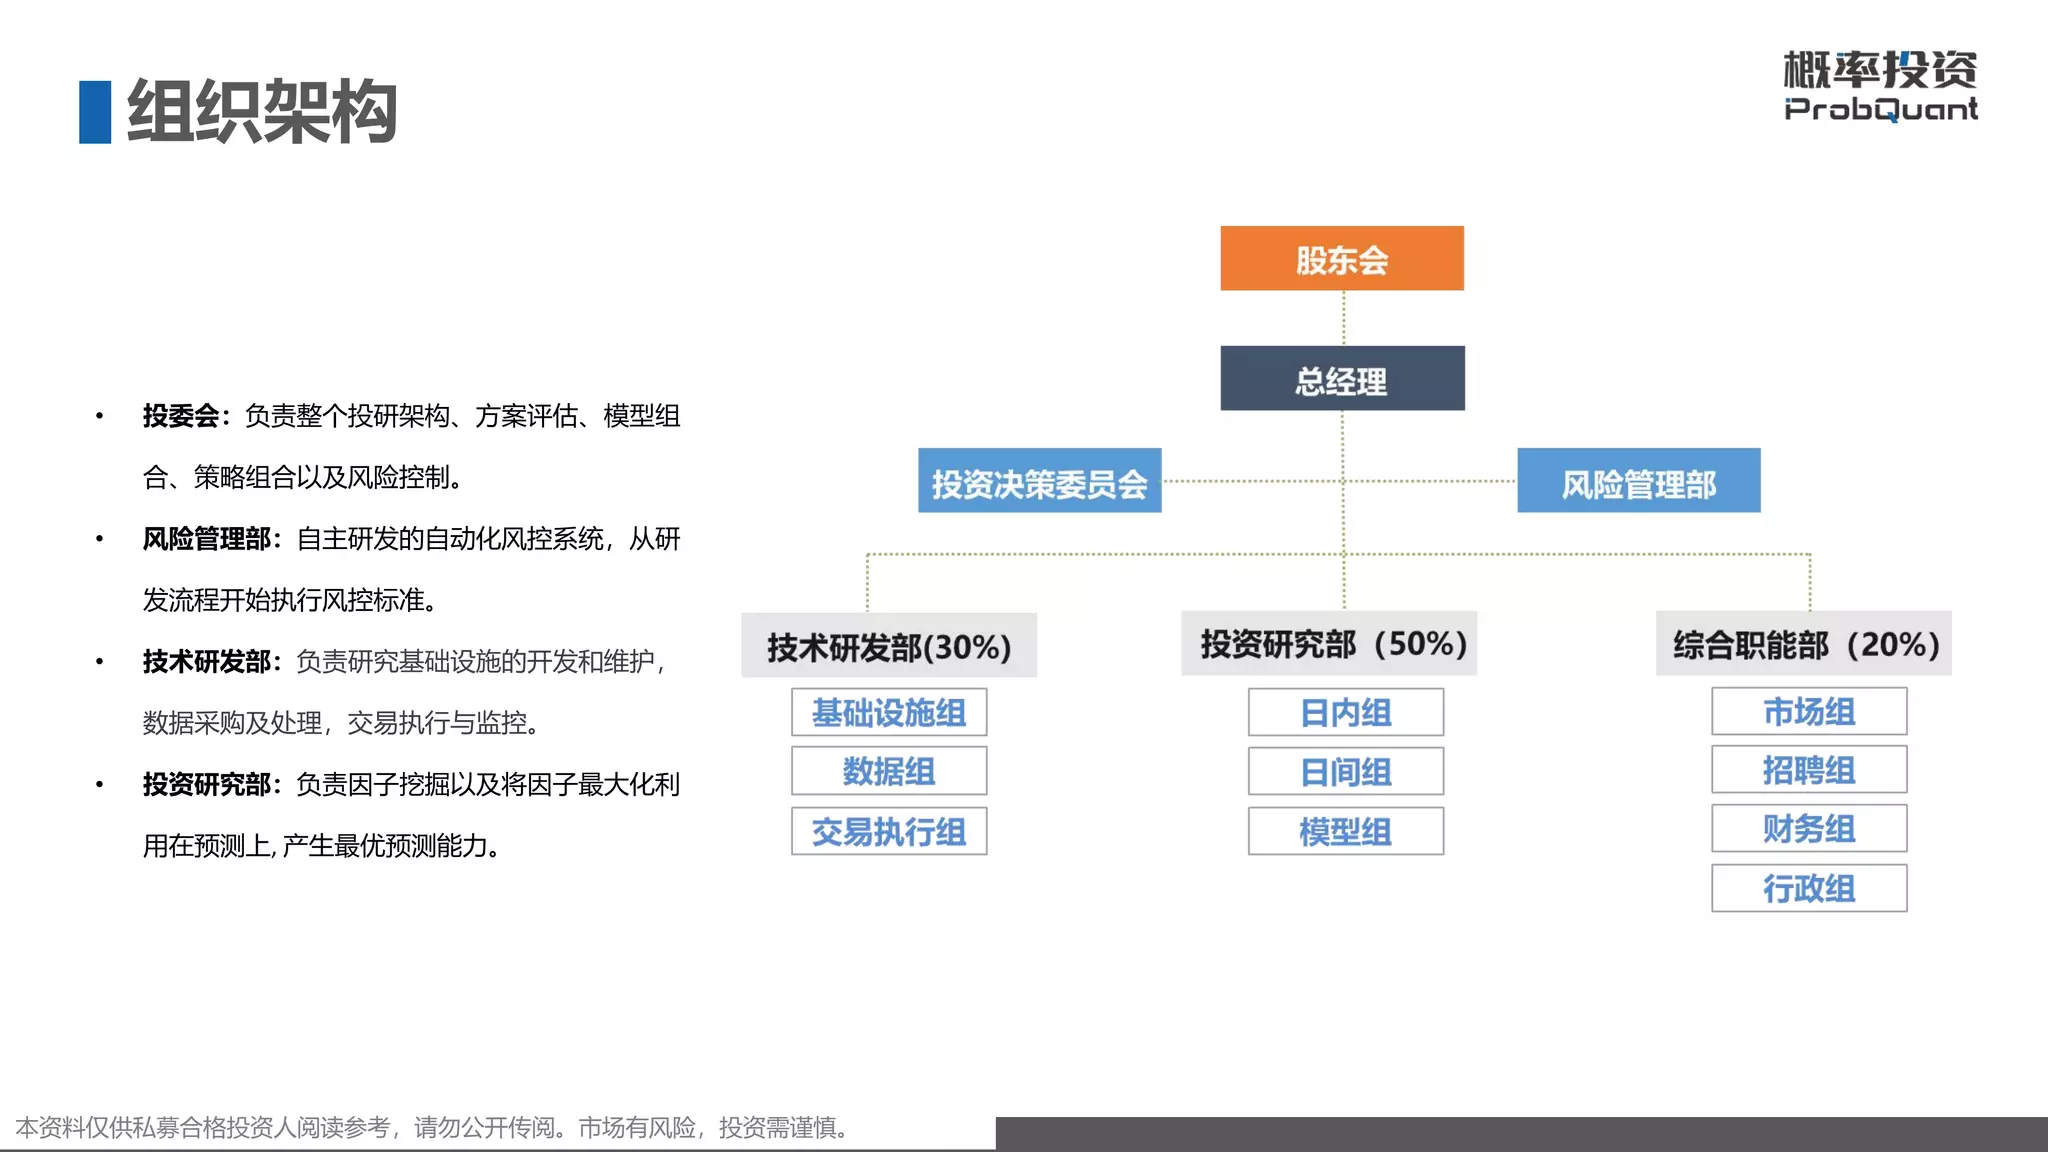Click the line 发流程开始执行风控标准。
2048x1152 pixels.
click(x=291, y=601)
